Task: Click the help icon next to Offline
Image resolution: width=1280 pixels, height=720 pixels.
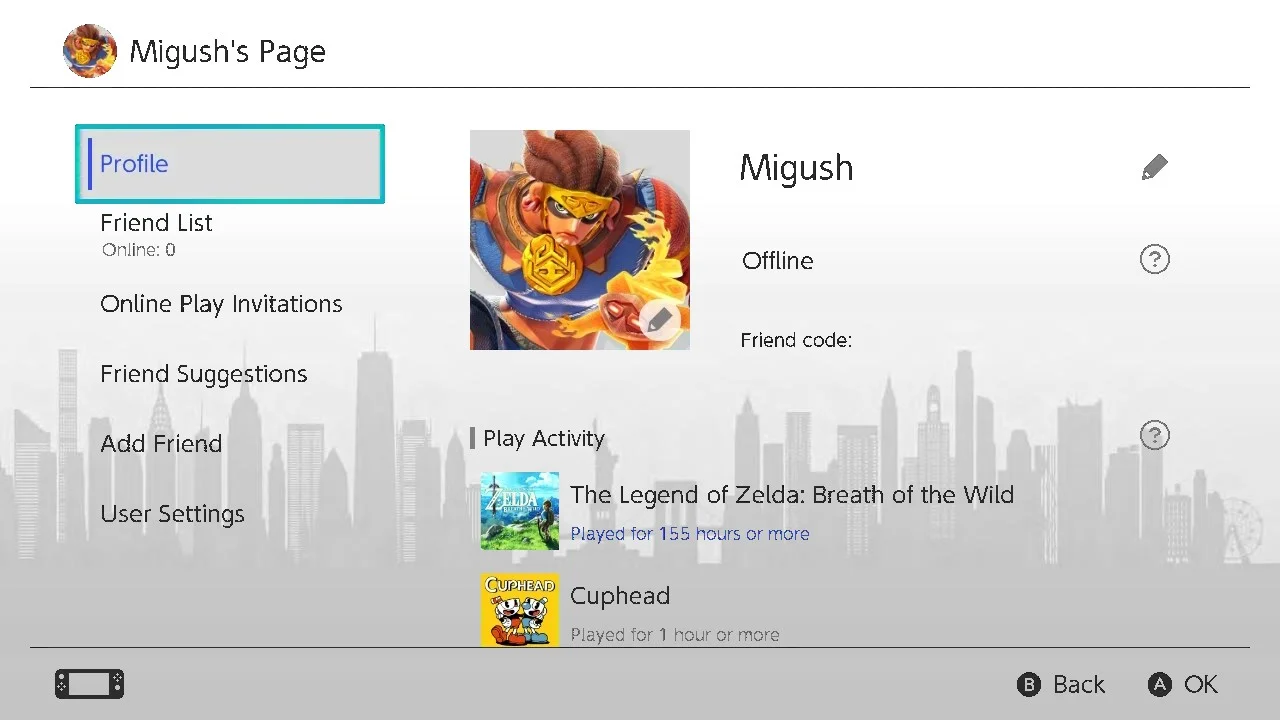Action: click(1154, 260)
